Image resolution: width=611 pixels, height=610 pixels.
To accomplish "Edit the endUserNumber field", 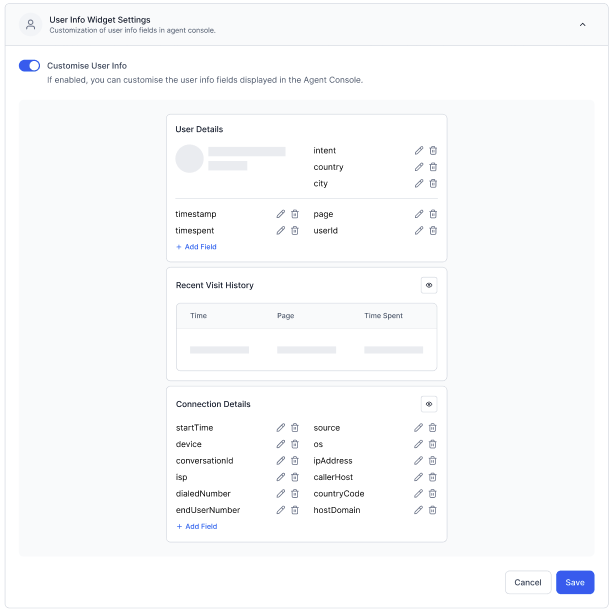I will tap(281, 510).
